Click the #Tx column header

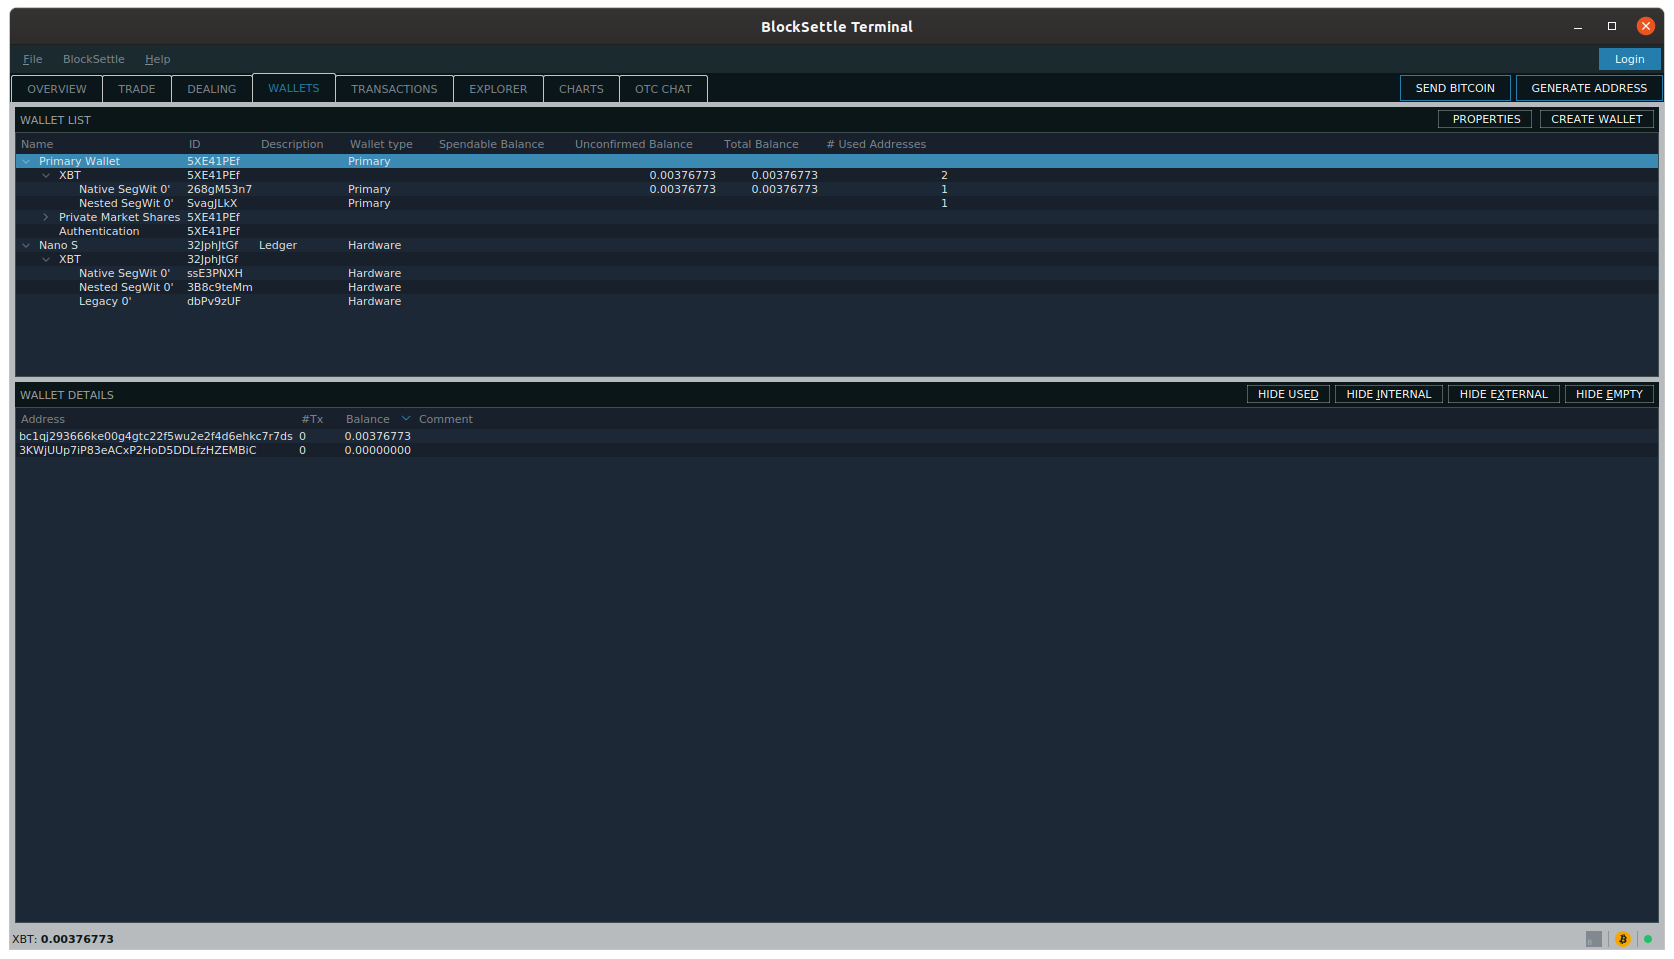(313, 419)
